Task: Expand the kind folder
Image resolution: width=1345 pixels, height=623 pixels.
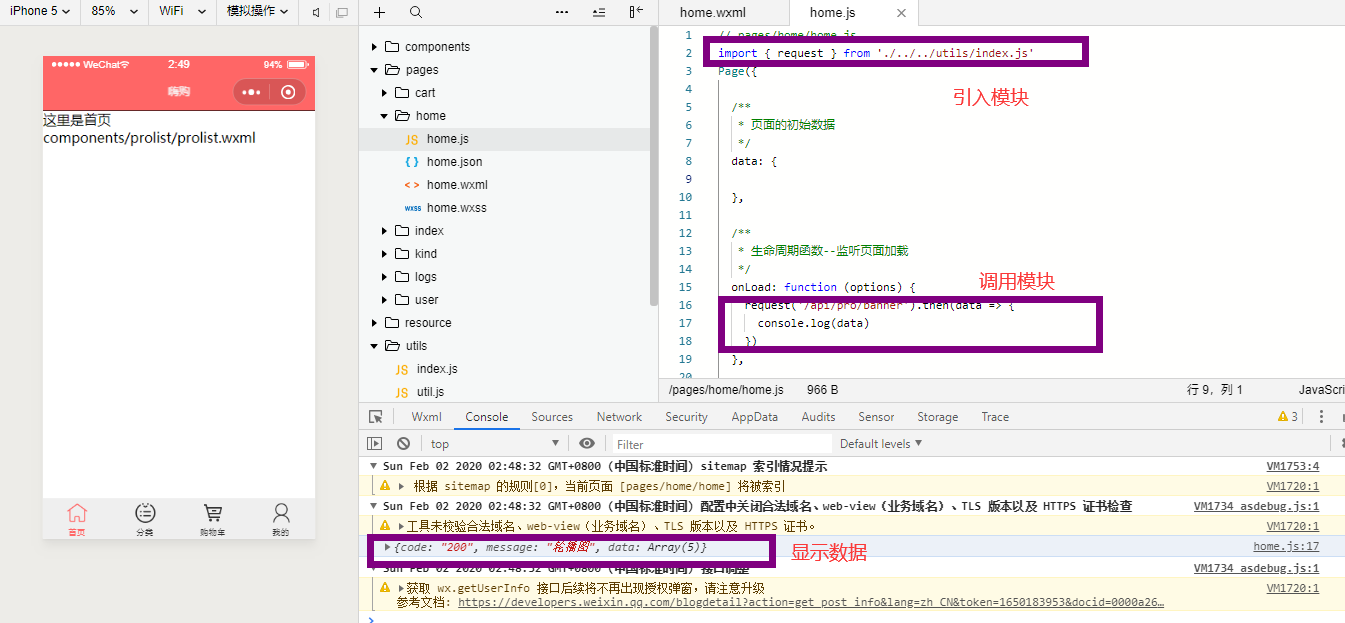Action: 385,254
